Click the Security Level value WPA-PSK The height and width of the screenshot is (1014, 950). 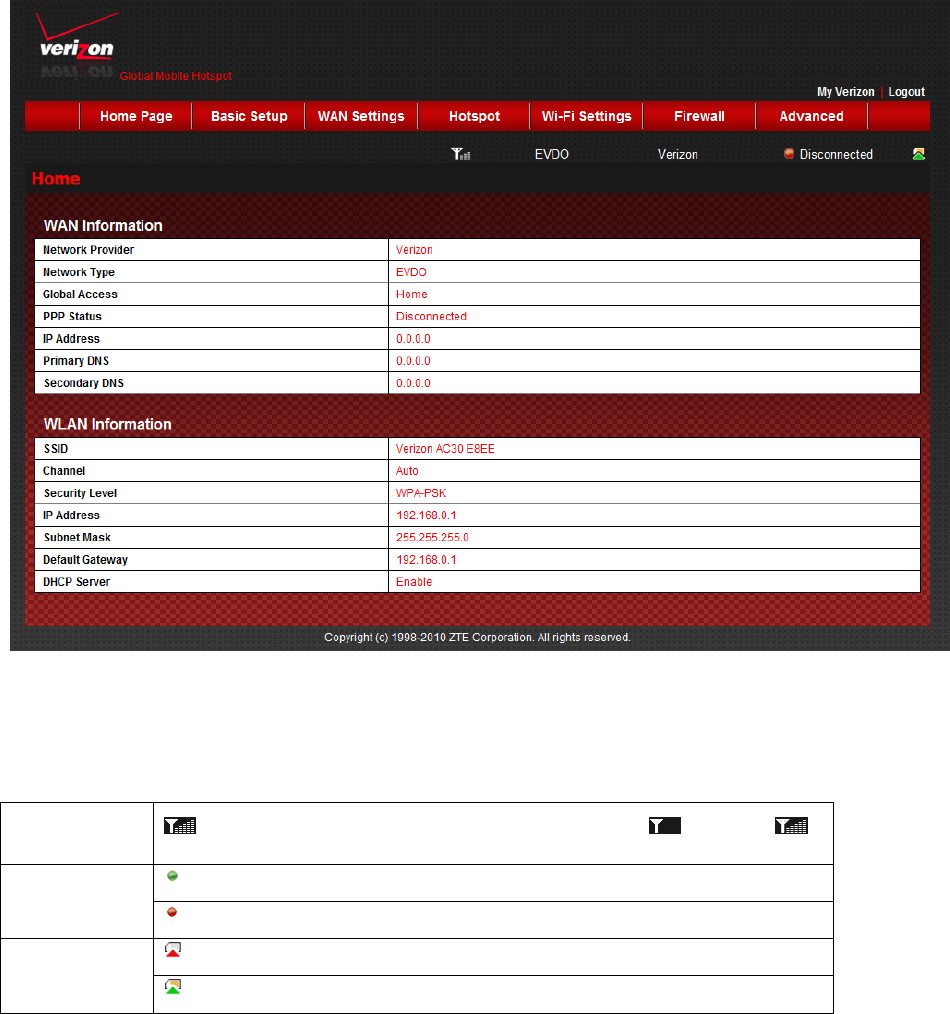coord(421,493)
